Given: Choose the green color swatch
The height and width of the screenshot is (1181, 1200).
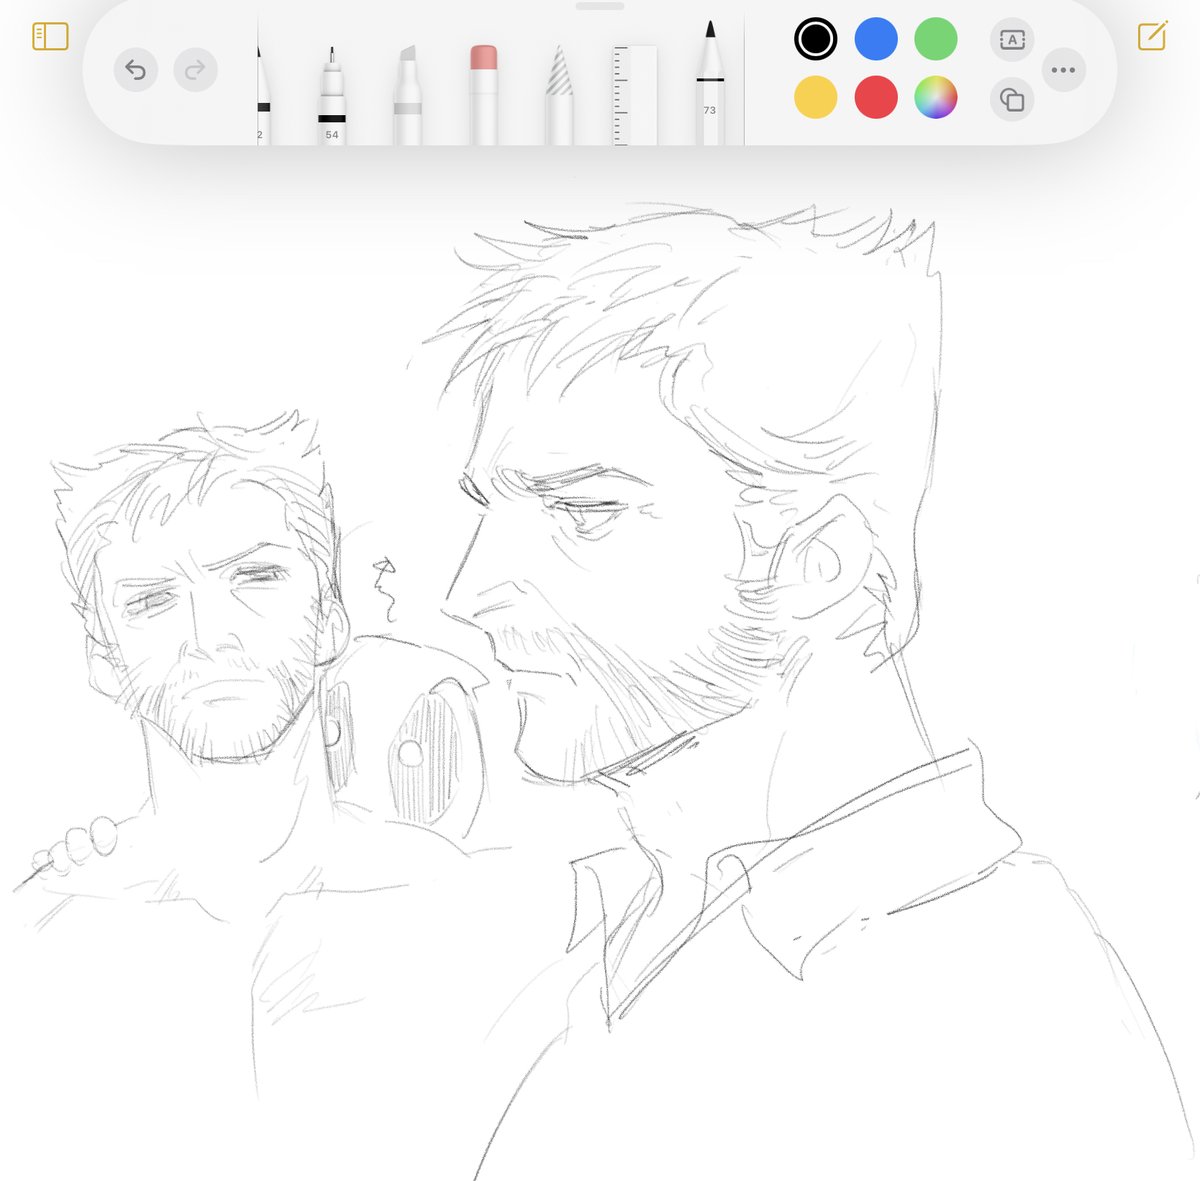Looking at the screenshot, I should pos(936,39).
